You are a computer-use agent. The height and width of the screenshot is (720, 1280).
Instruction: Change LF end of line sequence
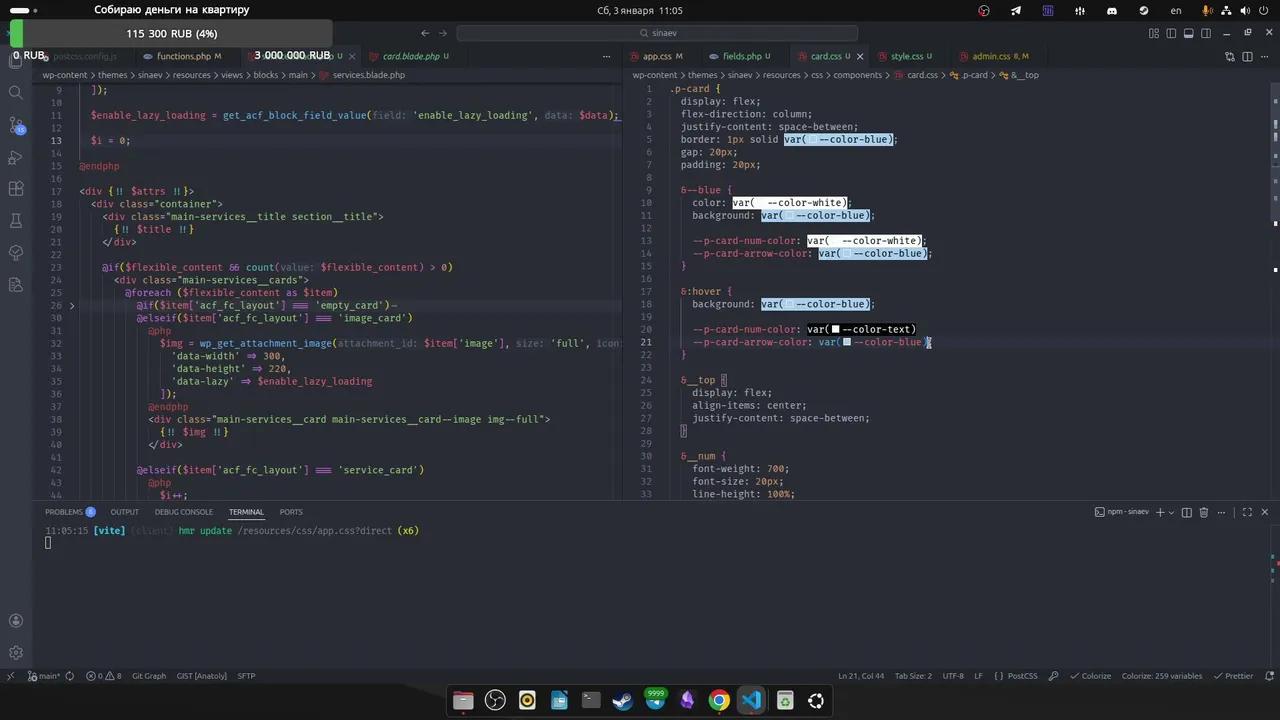(979, 676)
